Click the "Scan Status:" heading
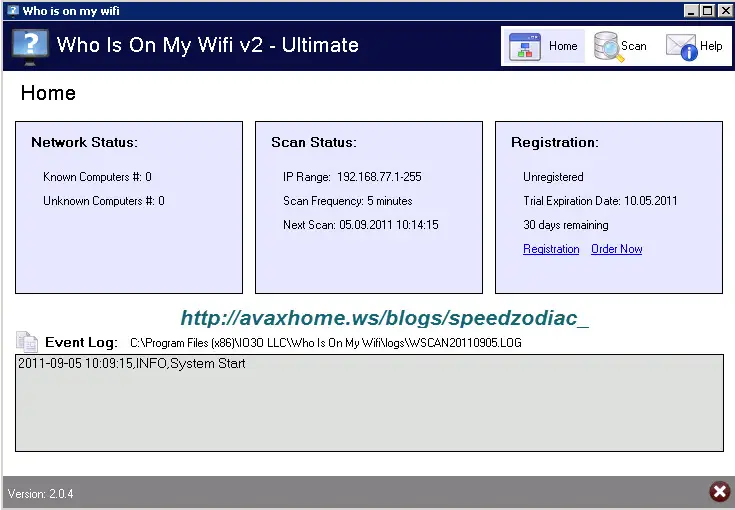The width and height of the screenshot is (735, 510). tap(314, 142)
